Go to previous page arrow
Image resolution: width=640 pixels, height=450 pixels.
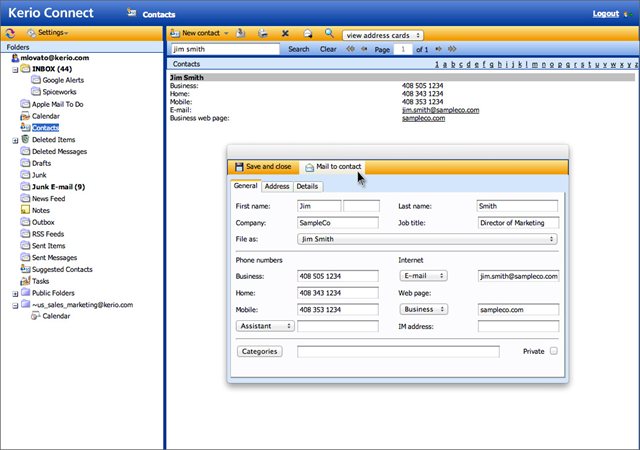click(364, 49)
